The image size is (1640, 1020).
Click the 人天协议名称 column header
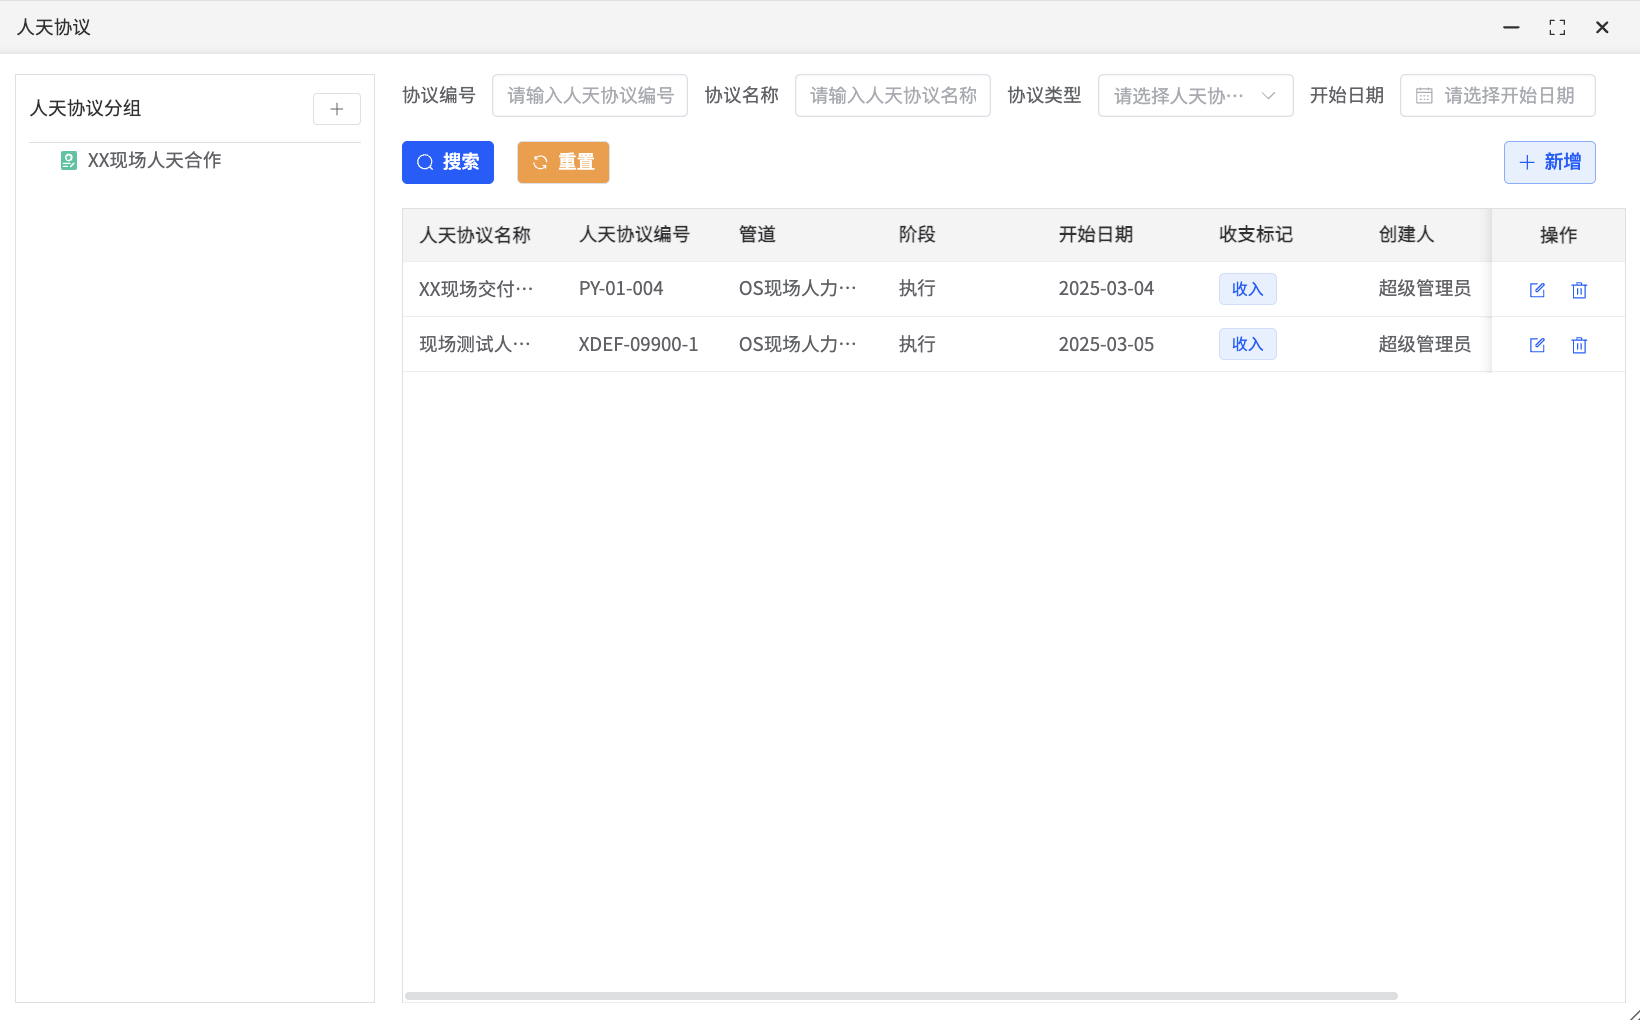(475, 235)
